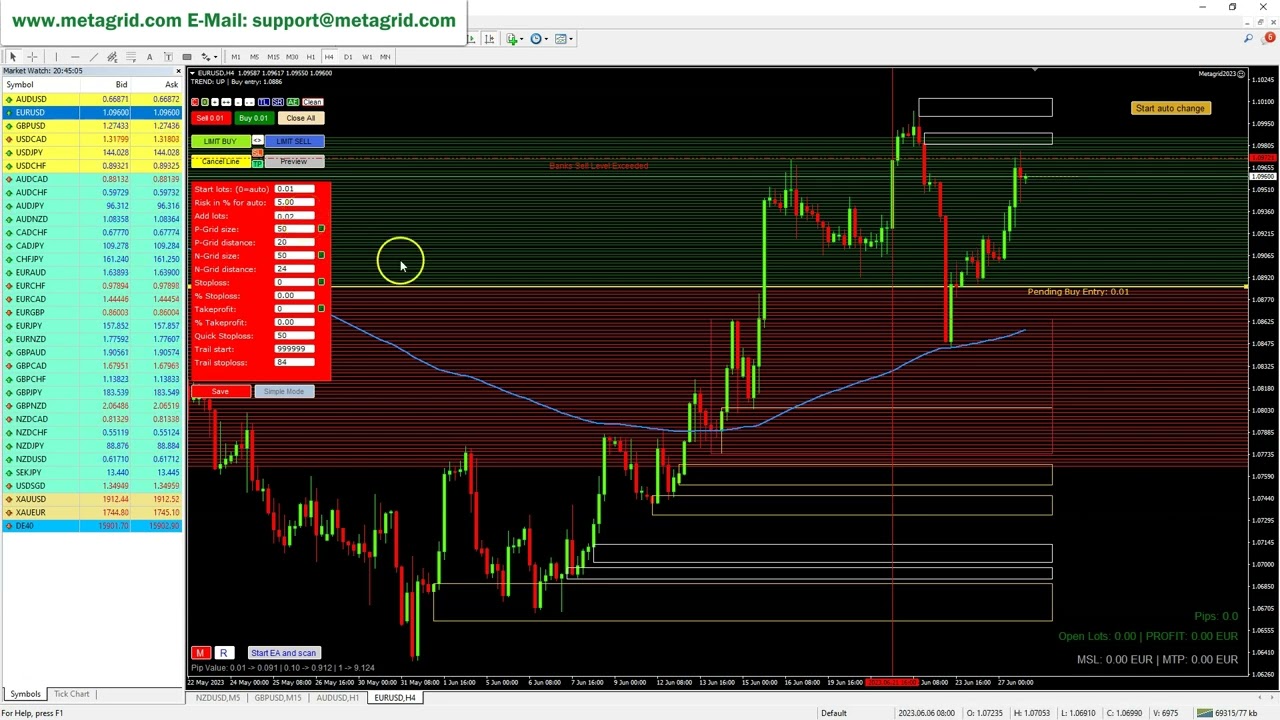This screenshot has height=720, width=1280.
Task: Click the Start lots input field
Action: tap(295, 189)
